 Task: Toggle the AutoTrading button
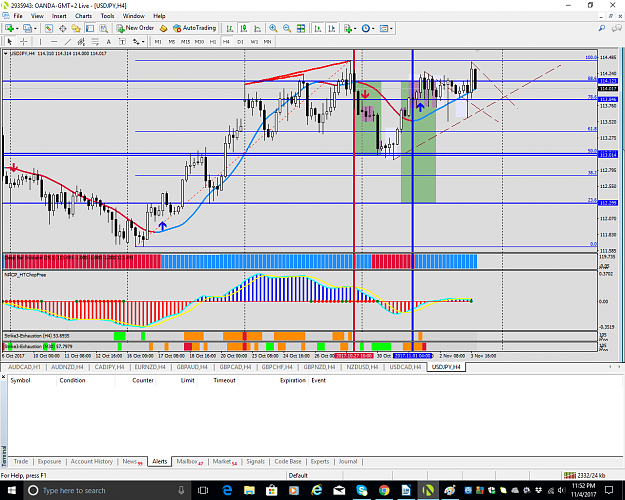(x=195, y=28)
